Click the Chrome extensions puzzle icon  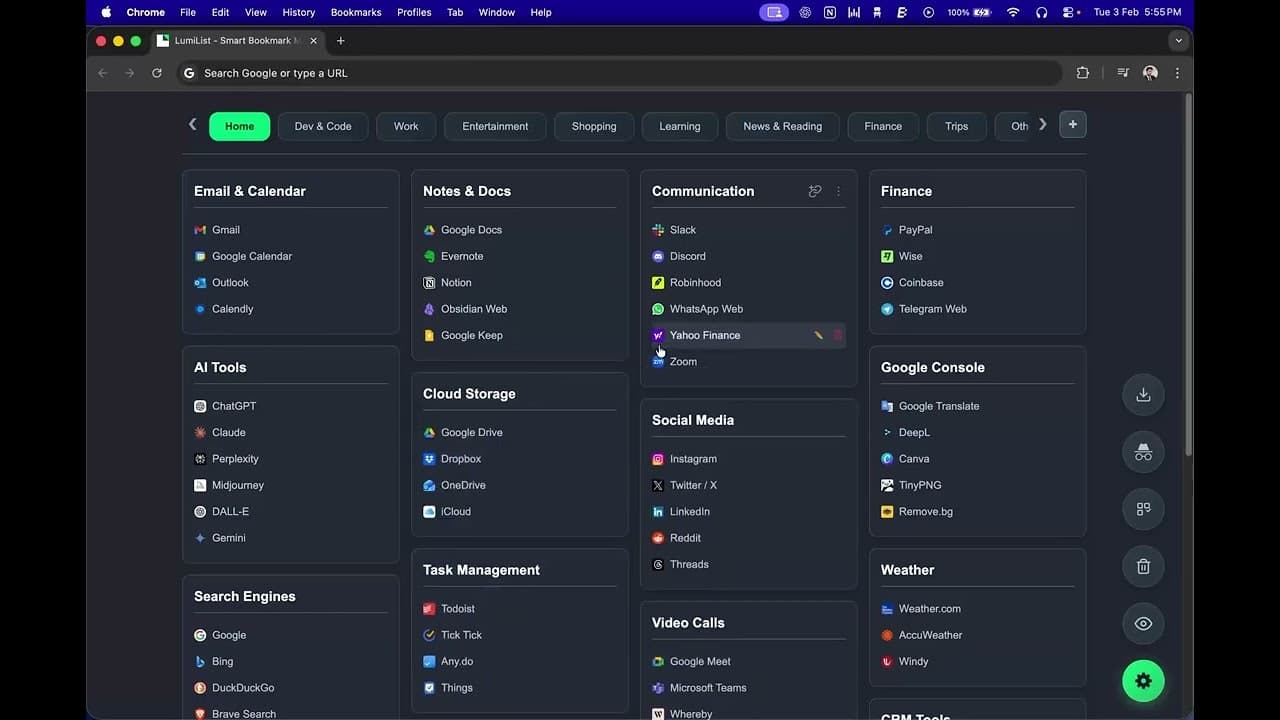click(1083, 73)
